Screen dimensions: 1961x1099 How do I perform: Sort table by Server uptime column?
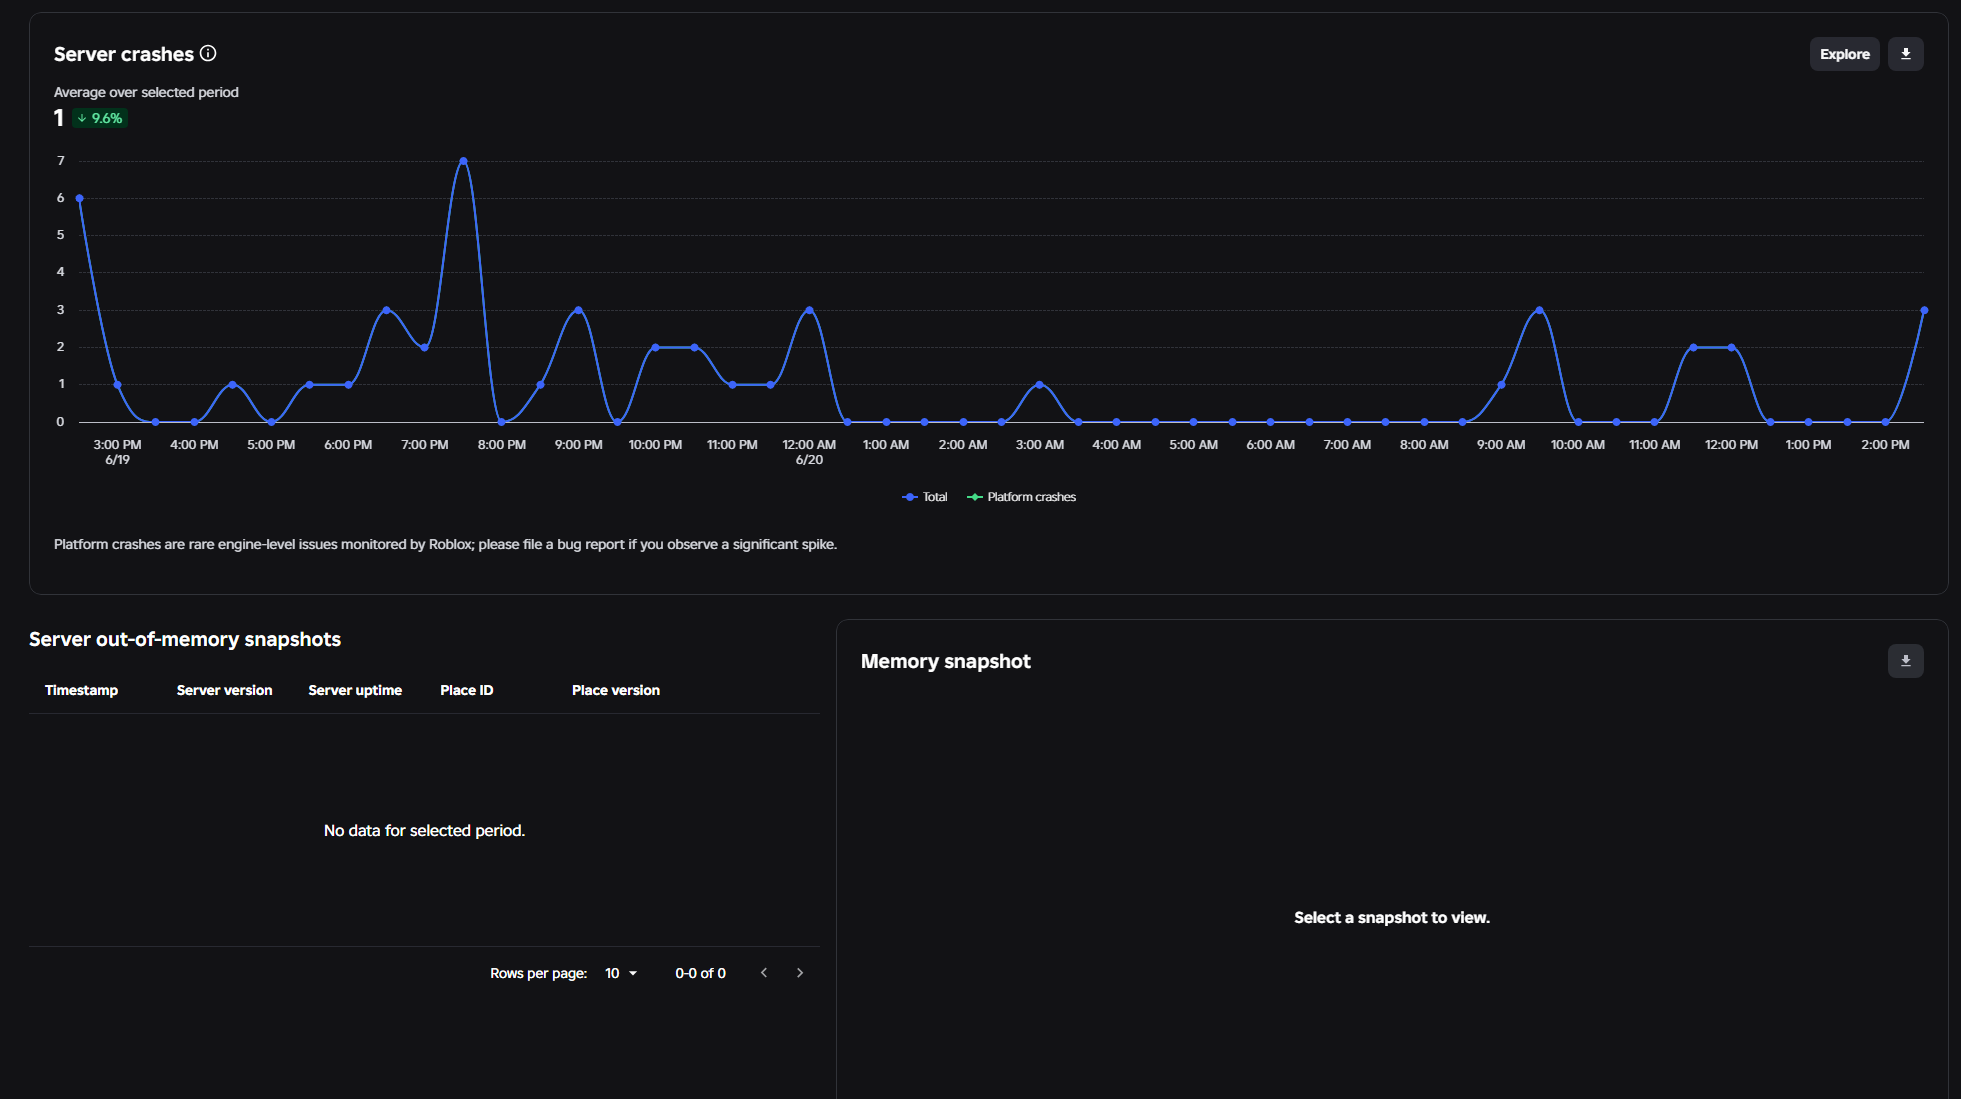click(355, 690)
